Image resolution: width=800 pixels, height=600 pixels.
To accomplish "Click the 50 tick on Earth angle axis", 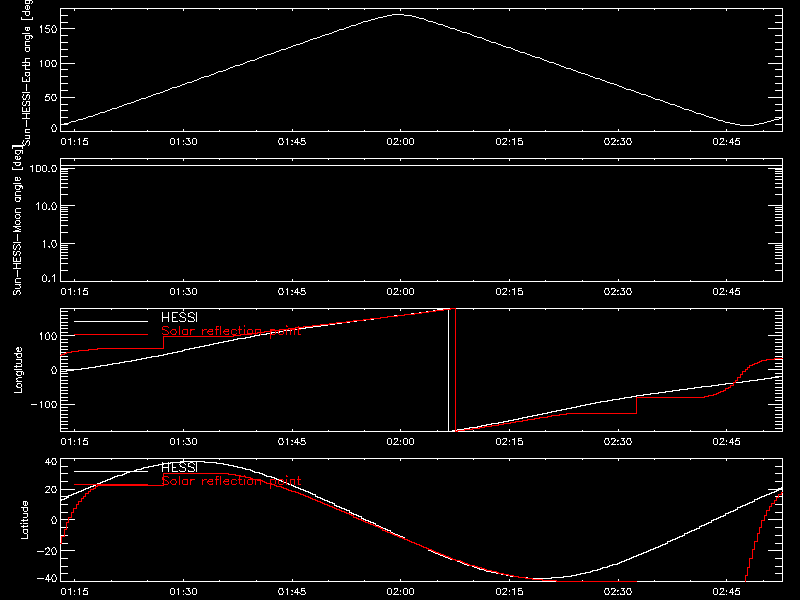I will pos(51,97).
